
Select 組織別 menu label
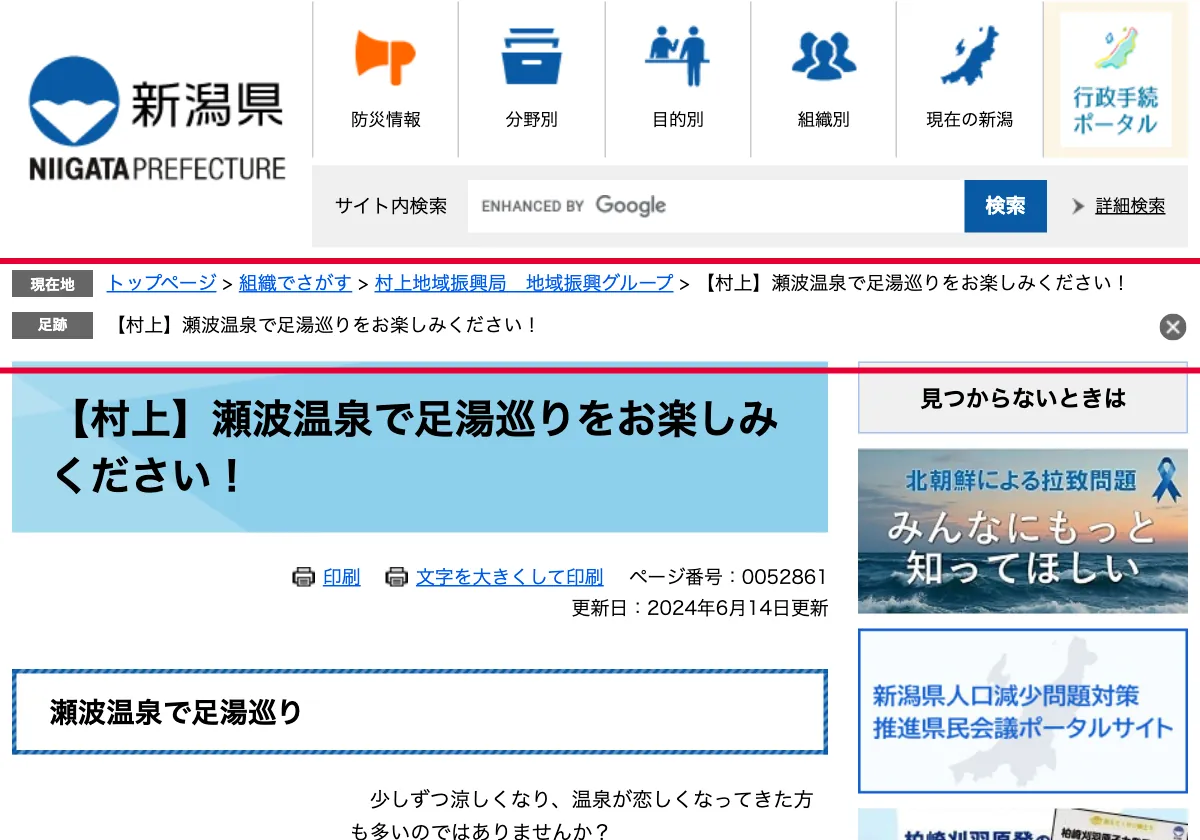click(823, 120)
